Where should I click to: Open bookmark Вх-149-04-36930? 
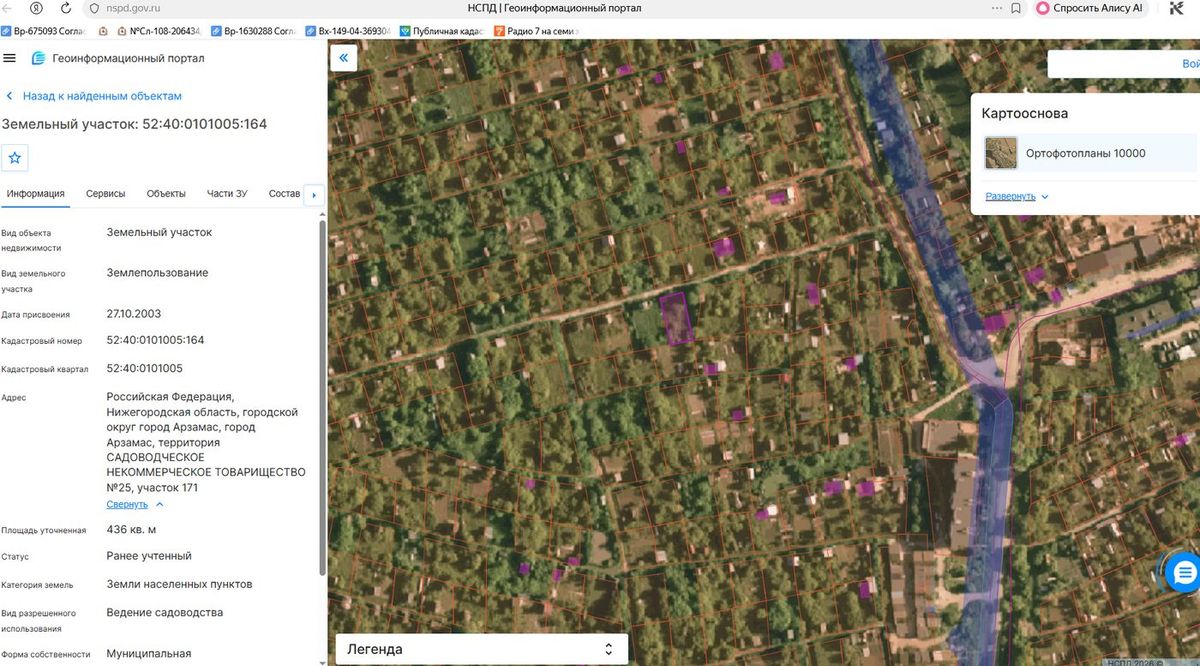[349, 31]
